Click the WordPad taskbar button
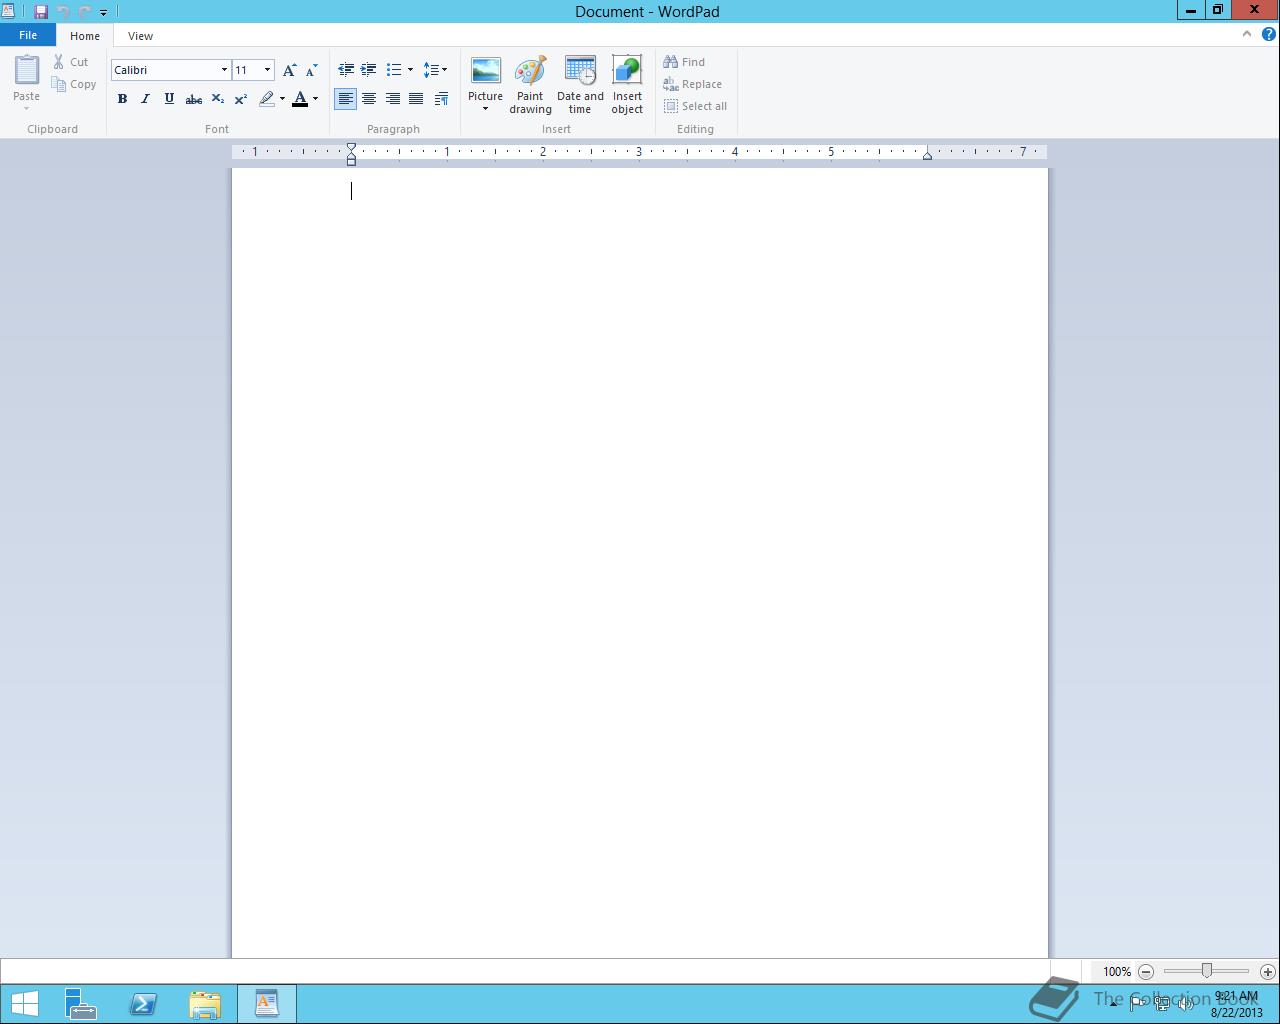This screenshot has width=1280, height=1024. click(267, 1003)
